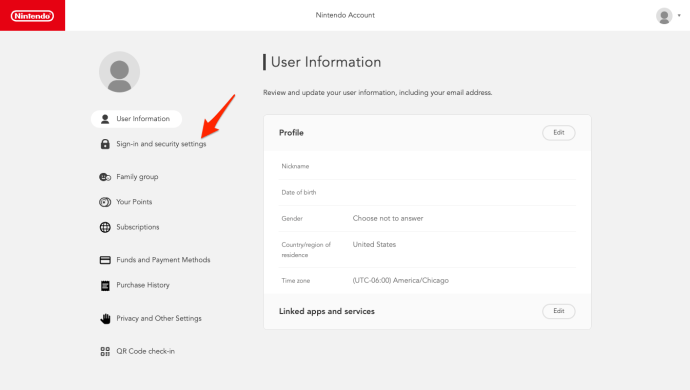The image size is (690, 390).
Task: Click the America/Chicago time zone value
Action: point(400,280)
